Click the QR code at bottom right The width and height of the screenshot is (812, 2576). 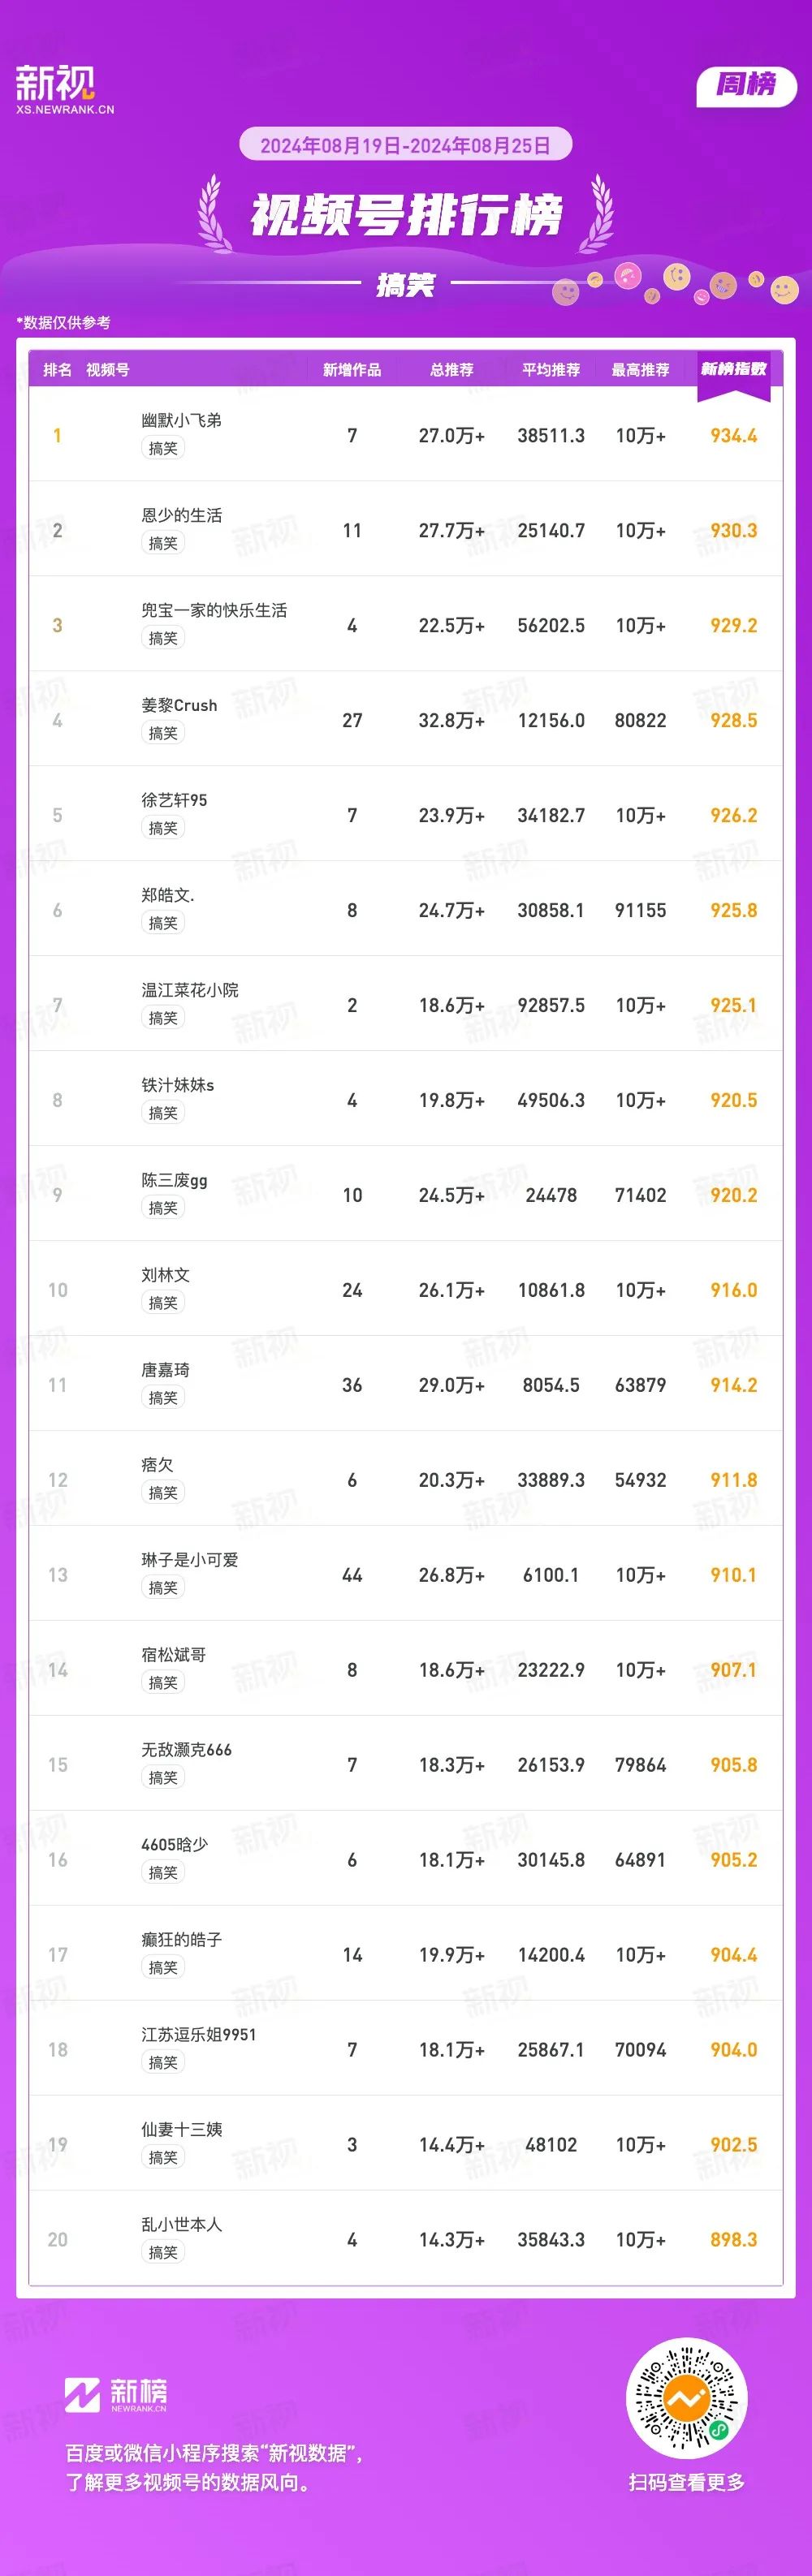(687, 2399)
